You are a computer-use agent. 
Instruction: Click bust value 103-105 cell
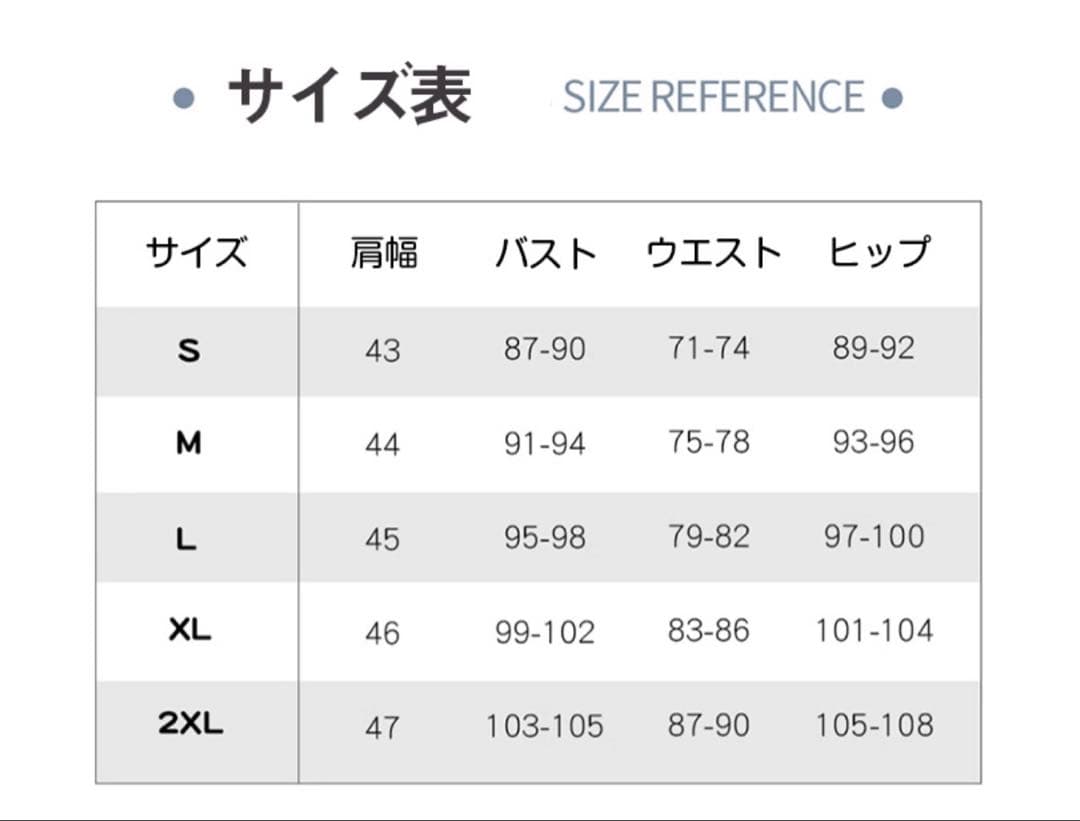545,727
